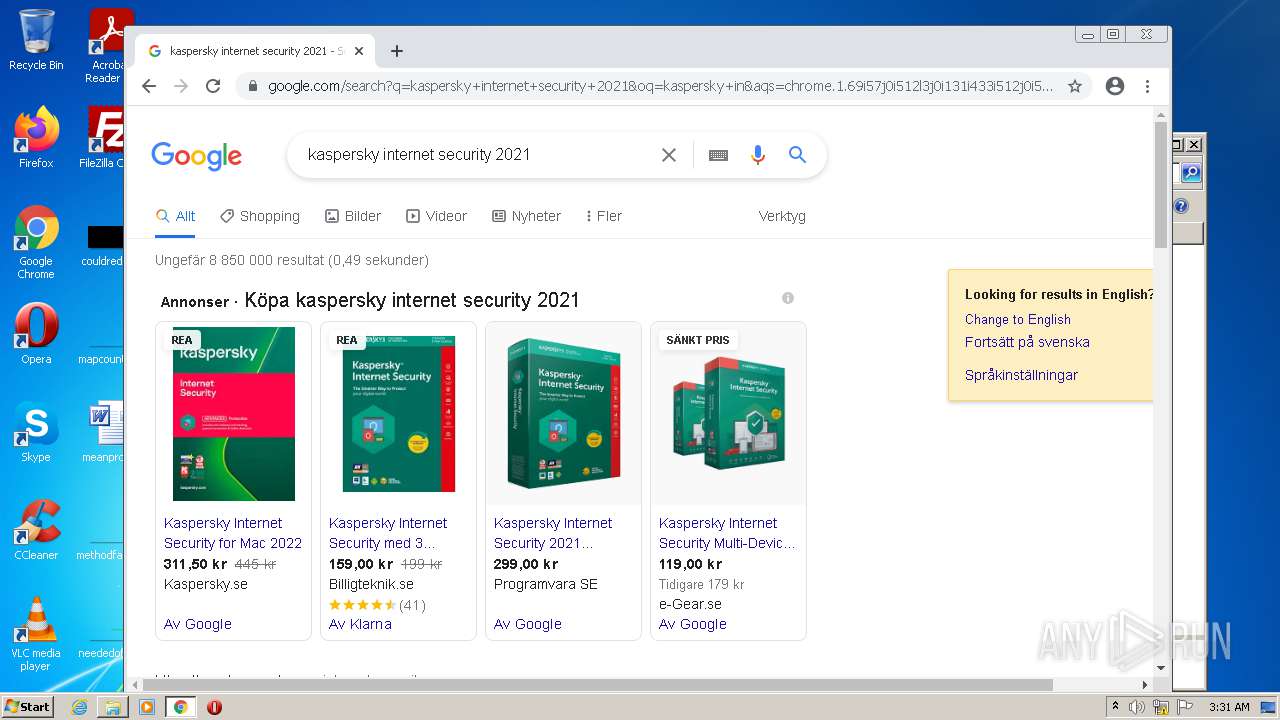Click the address bar URL

point(660,86)
